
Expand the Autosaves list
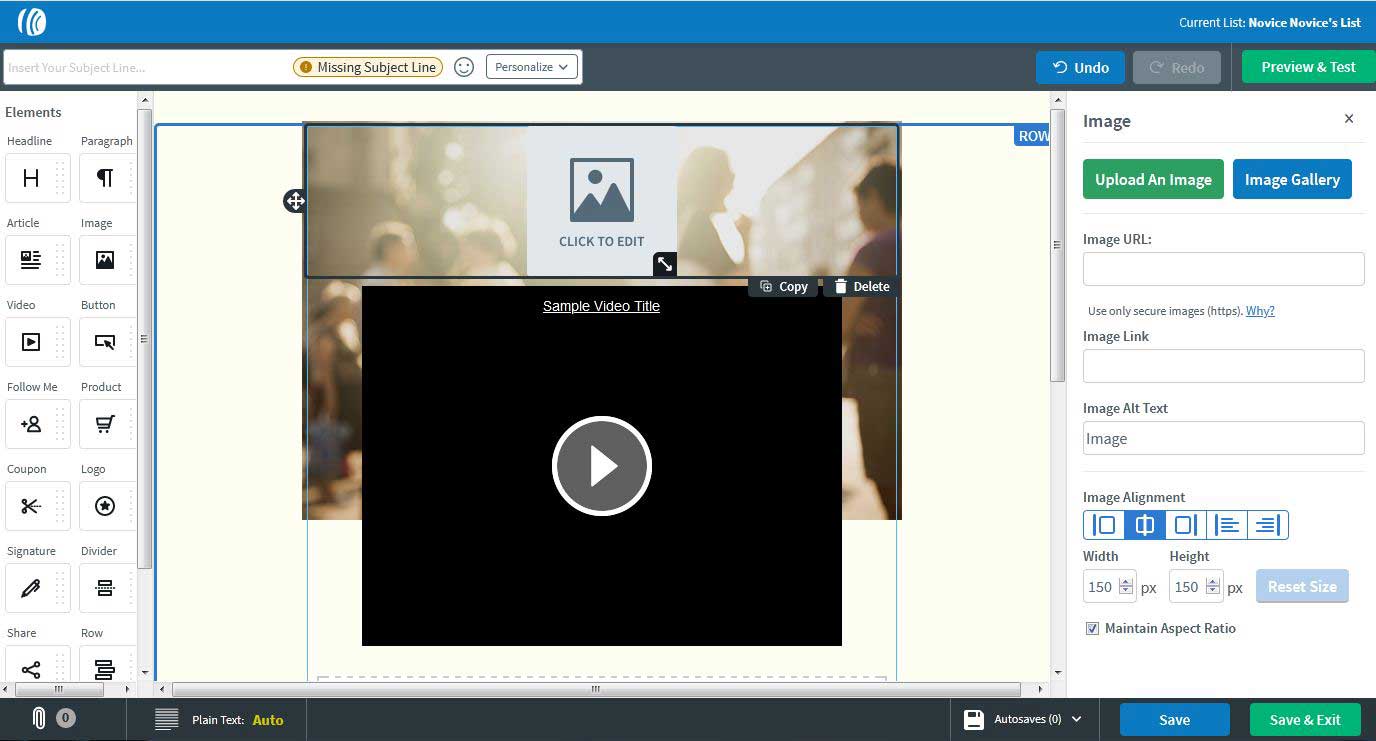tap(1077, 719)
